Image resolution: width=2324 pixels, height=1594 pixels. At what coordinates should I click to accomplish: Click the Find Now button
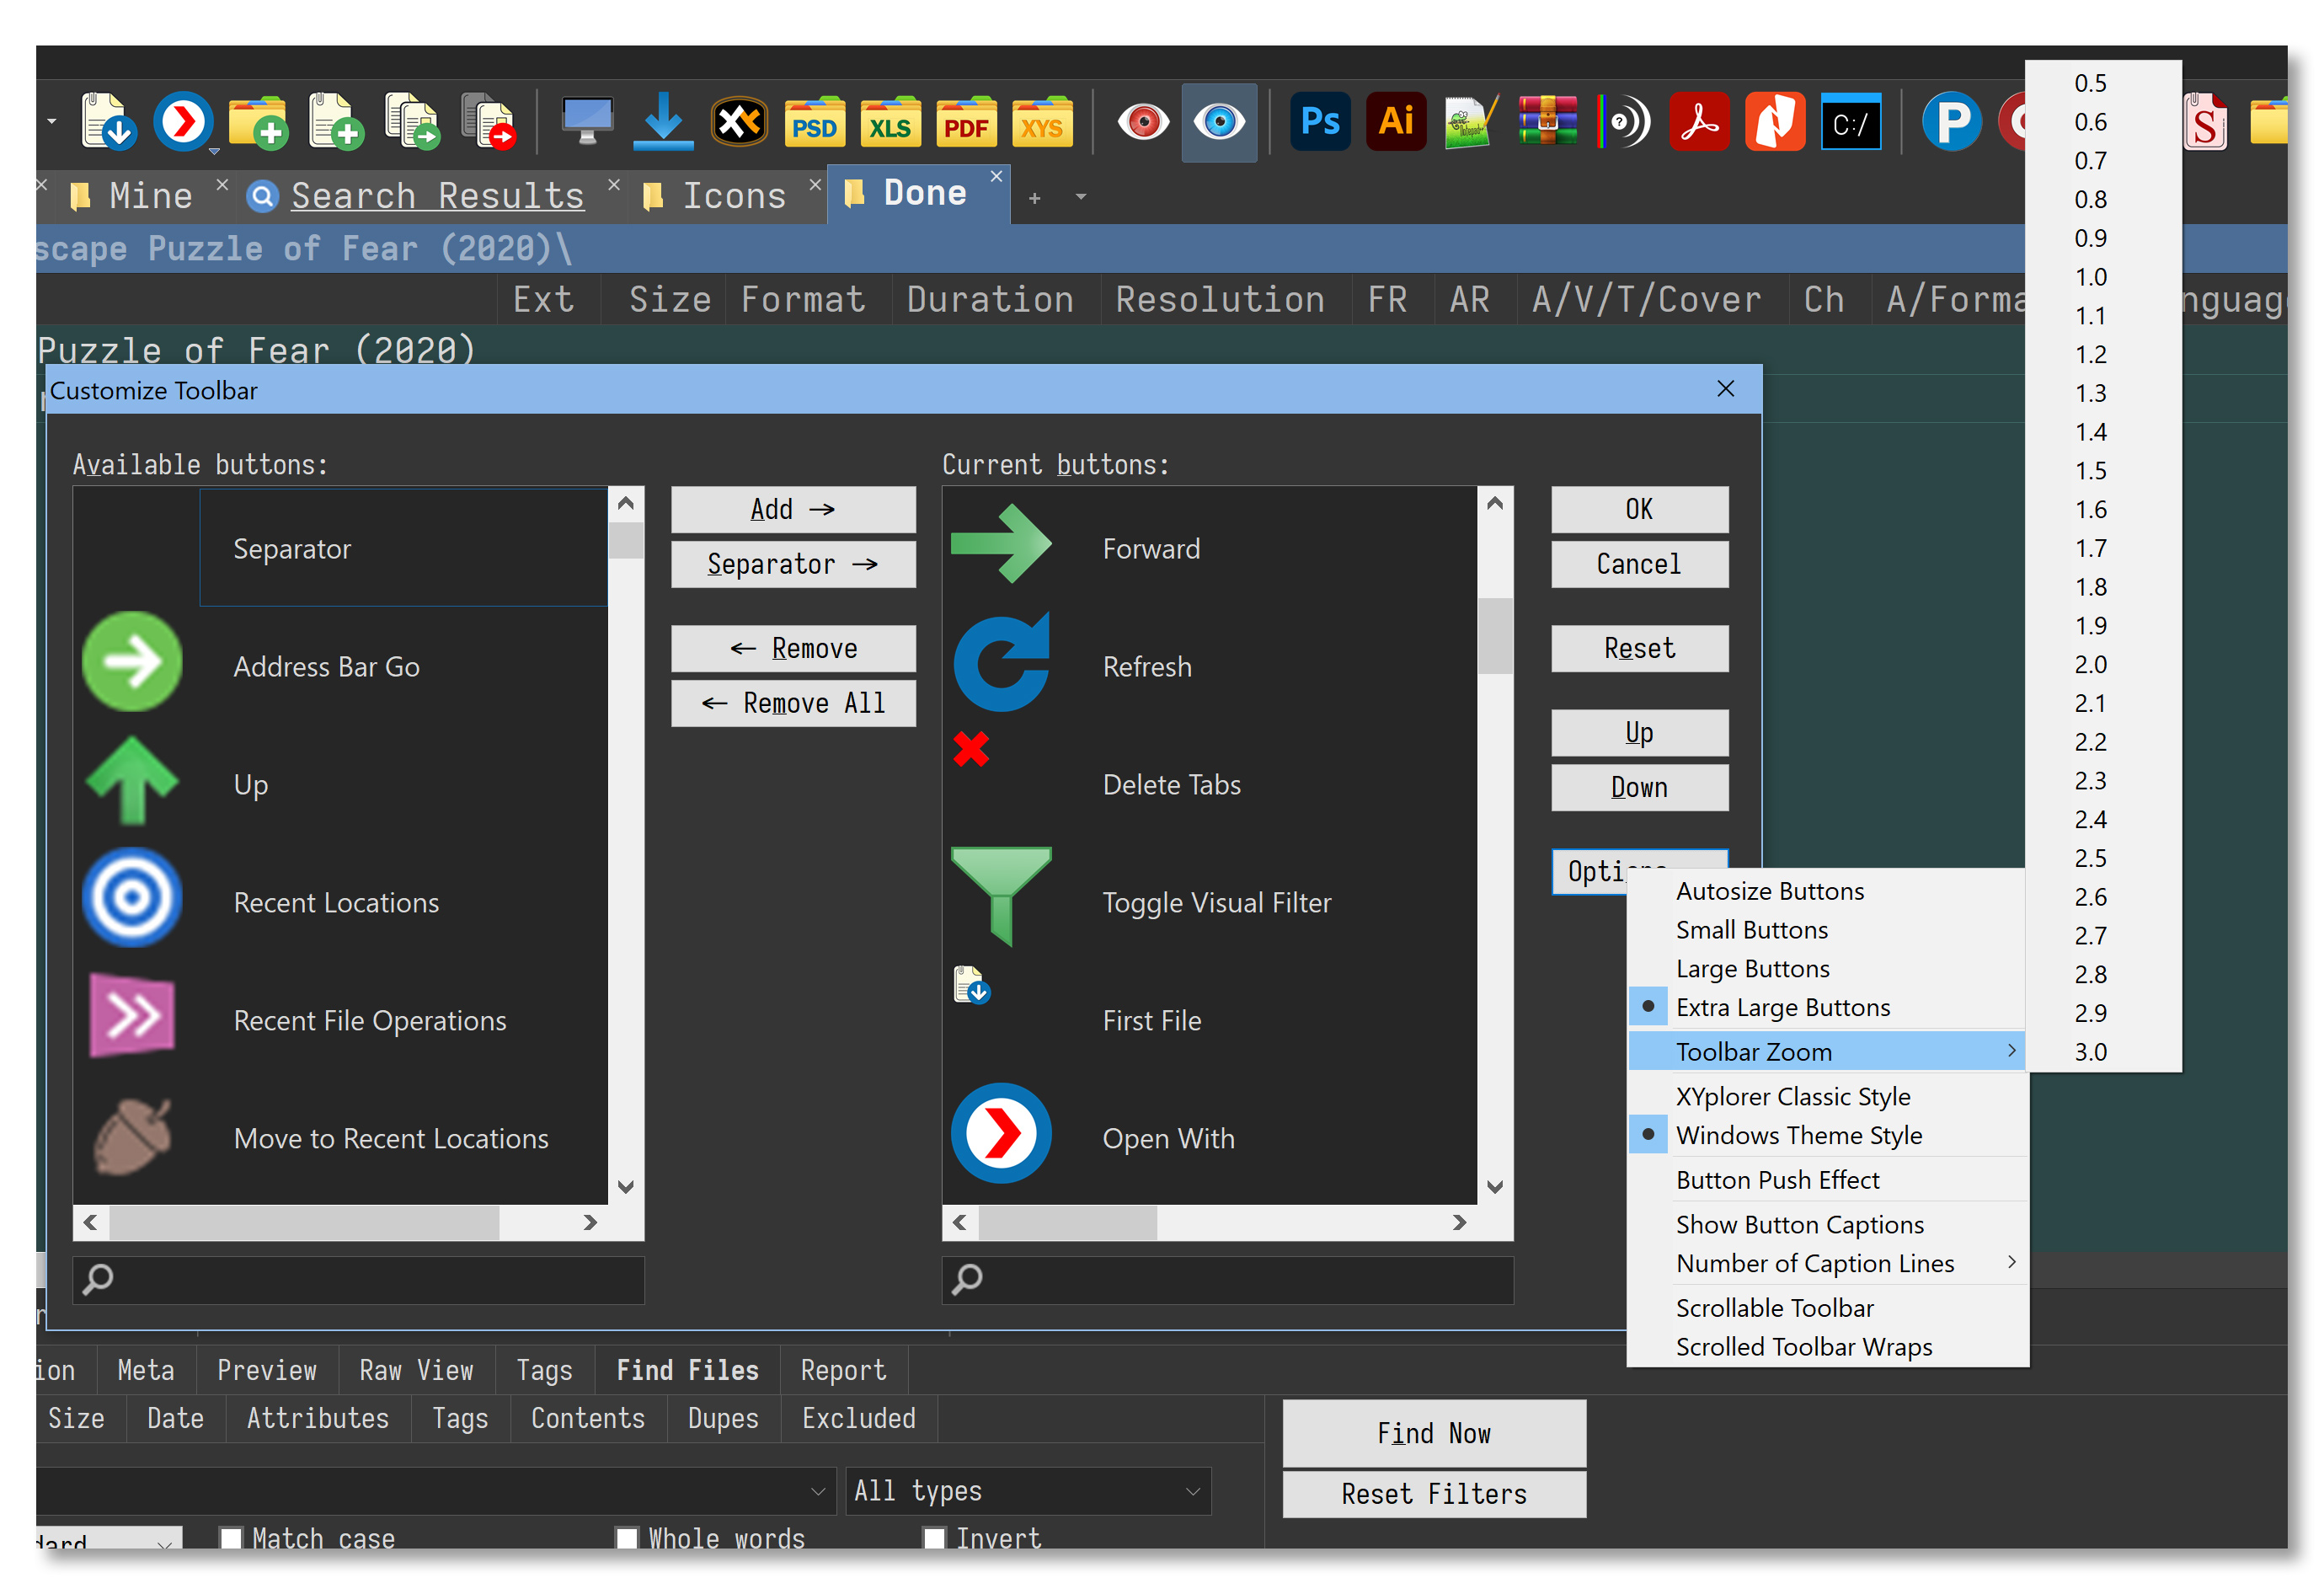coord(1433,1432)
